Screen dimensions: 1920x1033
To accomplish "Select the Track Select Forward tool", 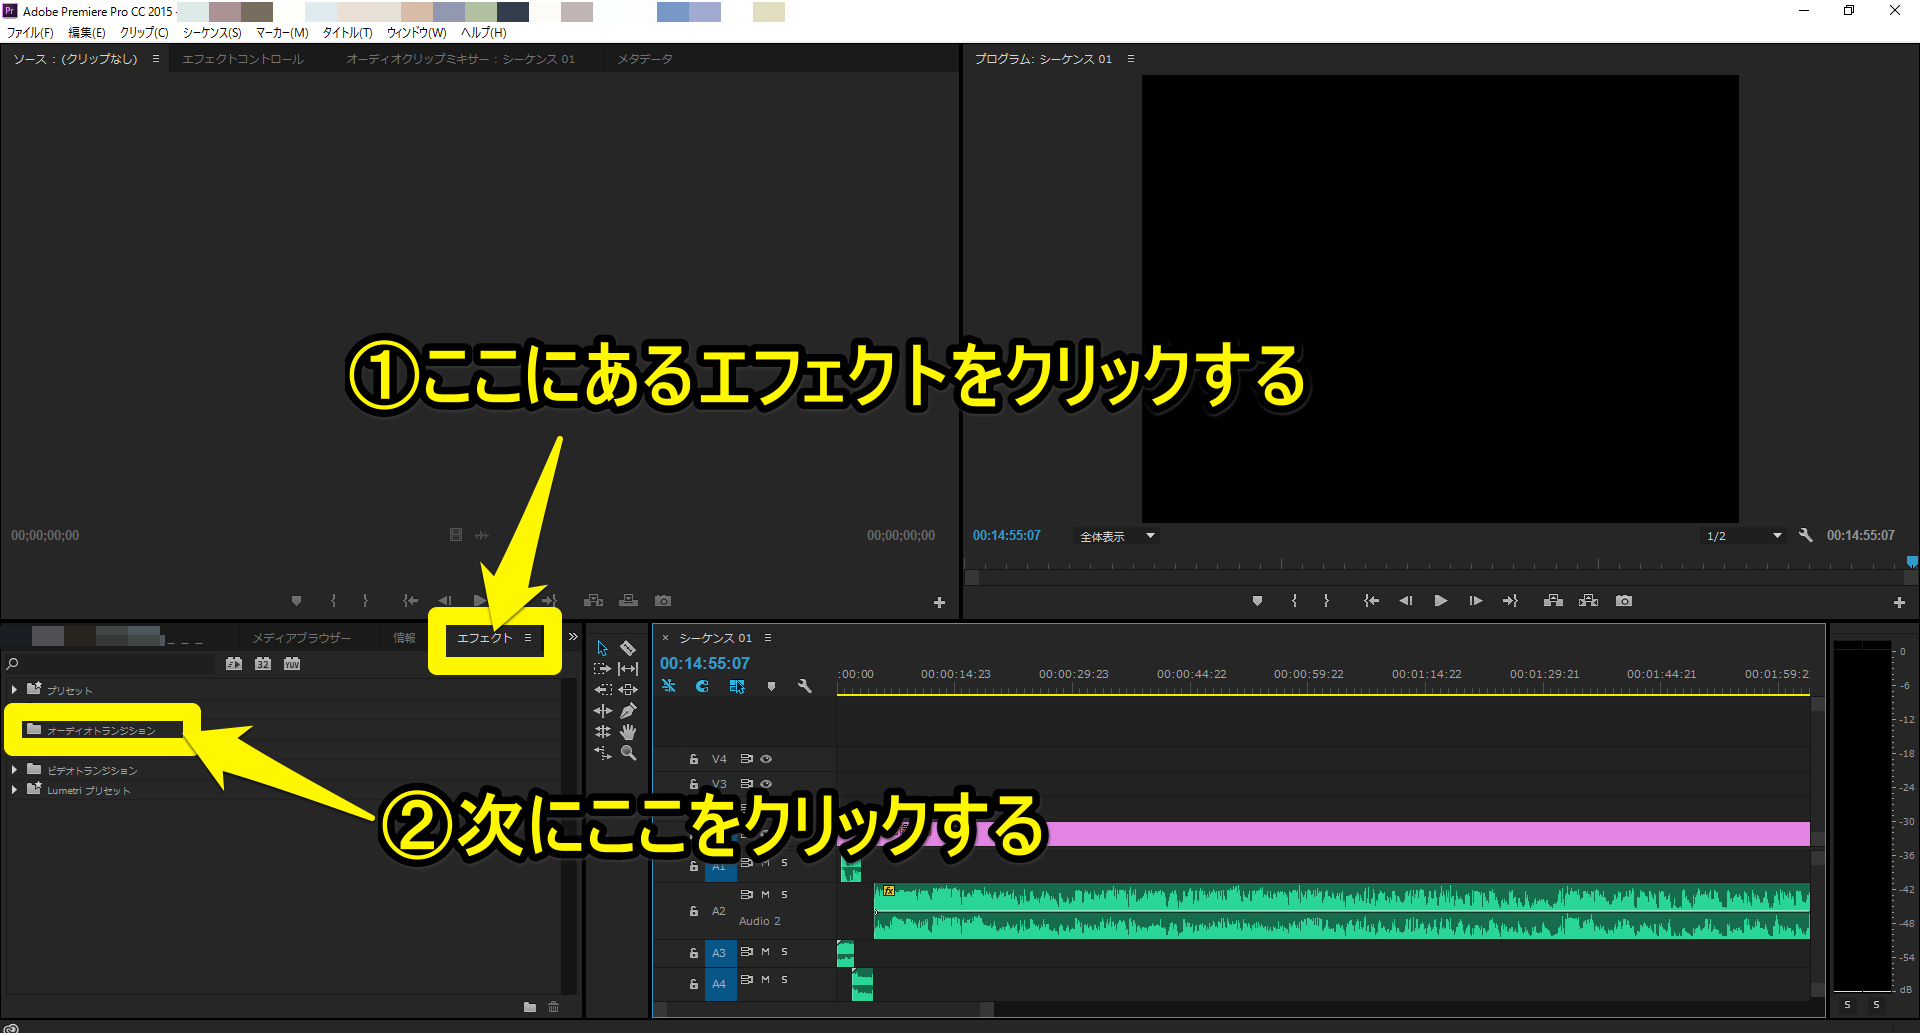I will 602,669.
